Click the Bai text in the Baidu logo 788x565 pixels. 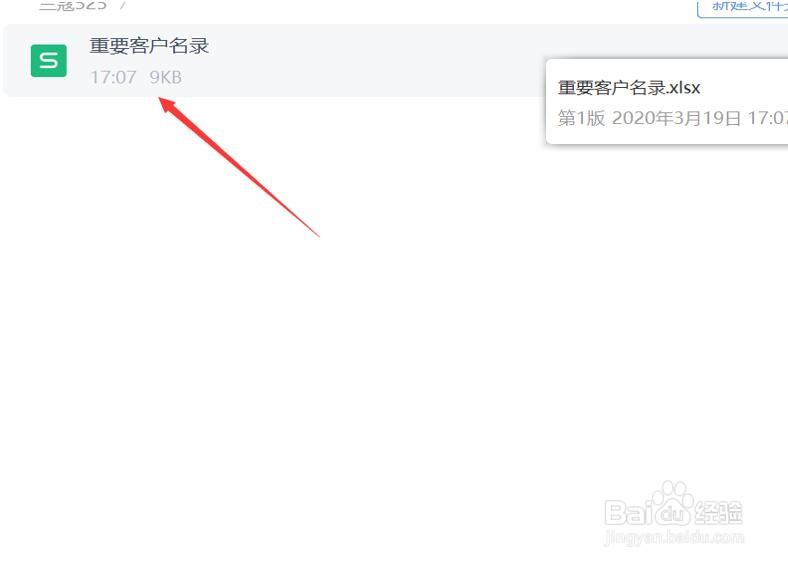coord(627,513)
